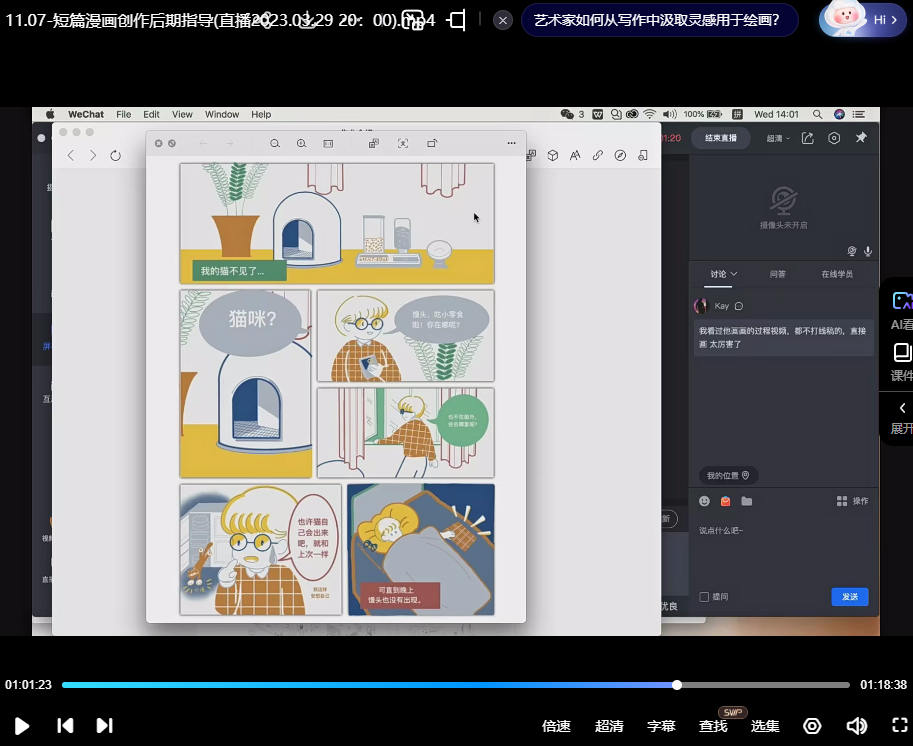The height and width of the screenshot is (746, 913).
Task: Click 查找 search in video
Action: tap(713, 726)
